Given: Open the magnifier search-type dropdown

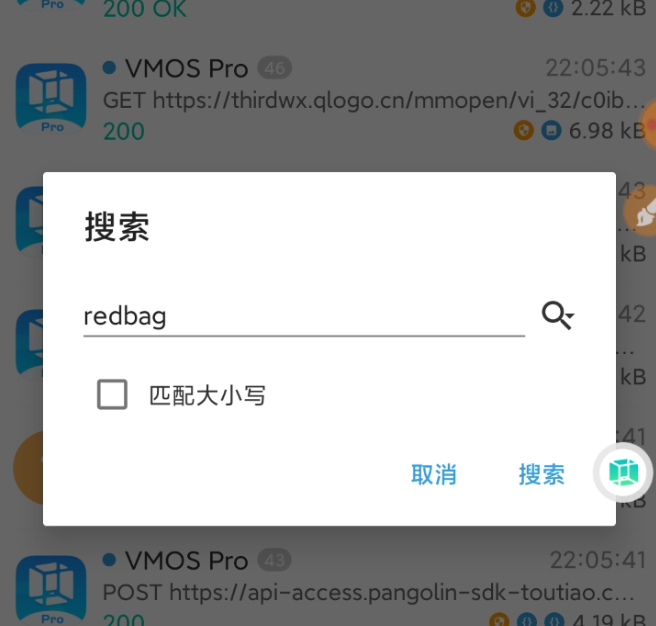Looking at the screenshot, I should click(x=558, y=315).
